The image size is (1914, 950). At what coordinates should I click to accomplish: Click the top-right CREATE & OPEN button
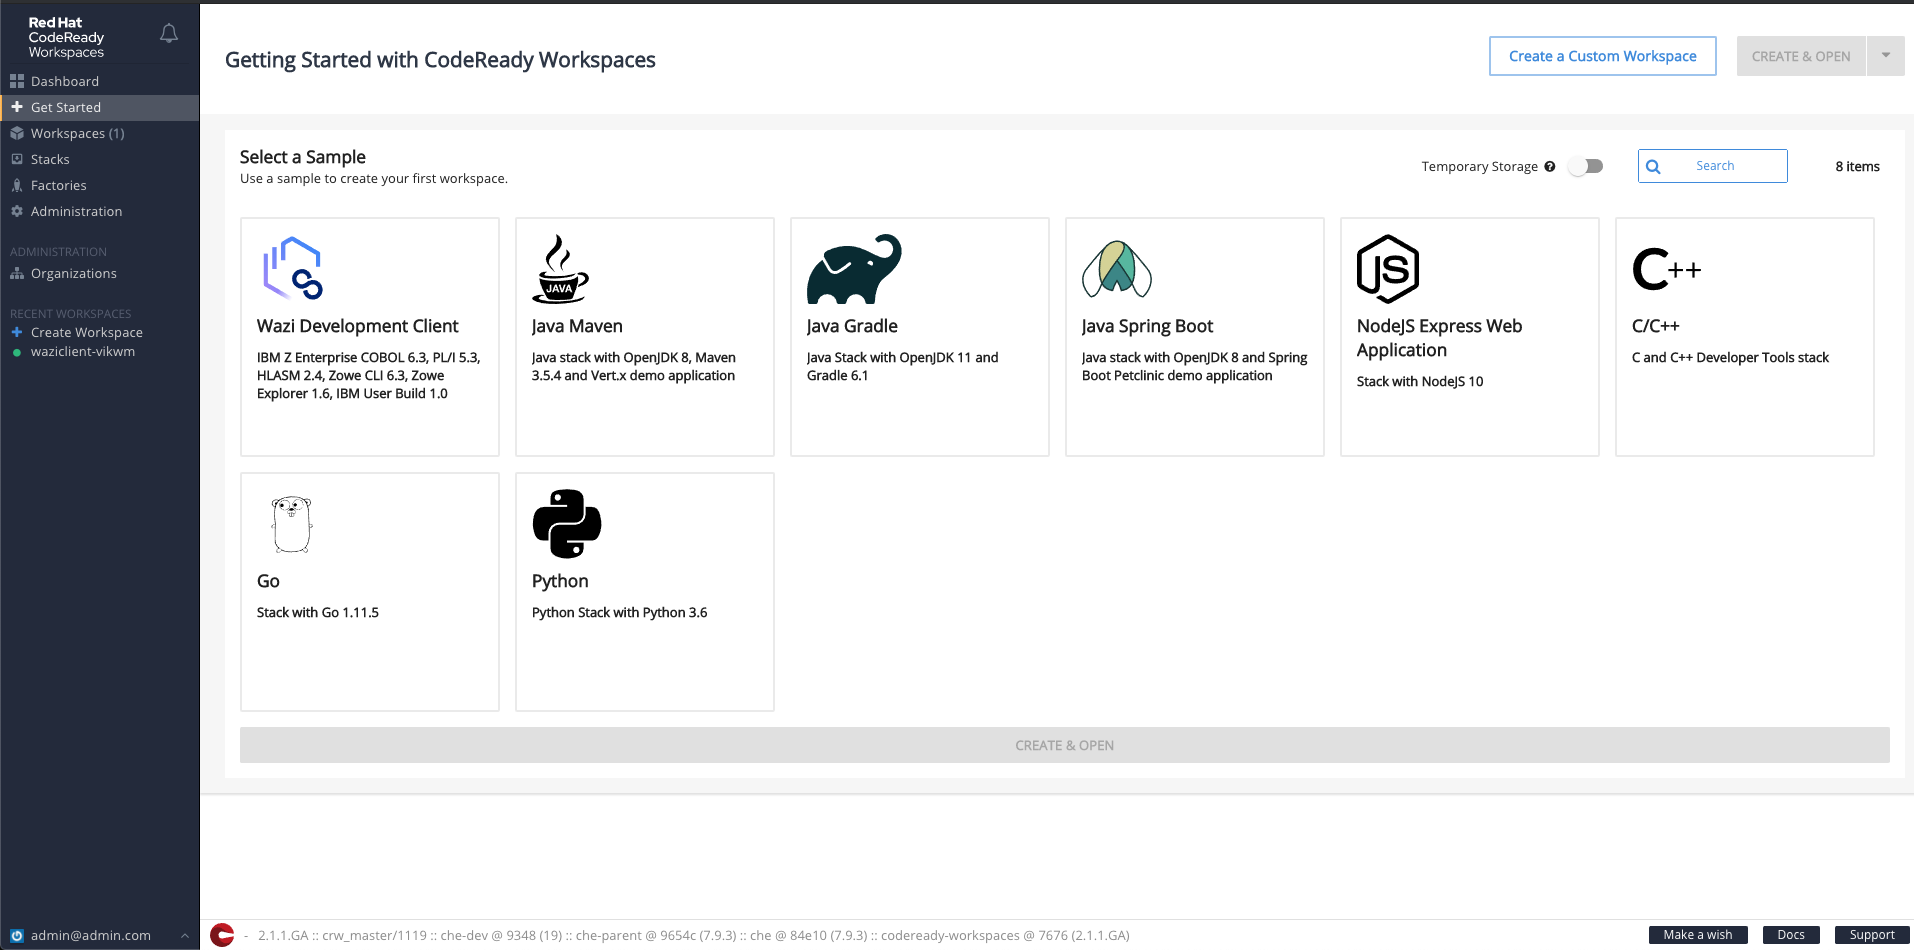tap(1801, 56)
